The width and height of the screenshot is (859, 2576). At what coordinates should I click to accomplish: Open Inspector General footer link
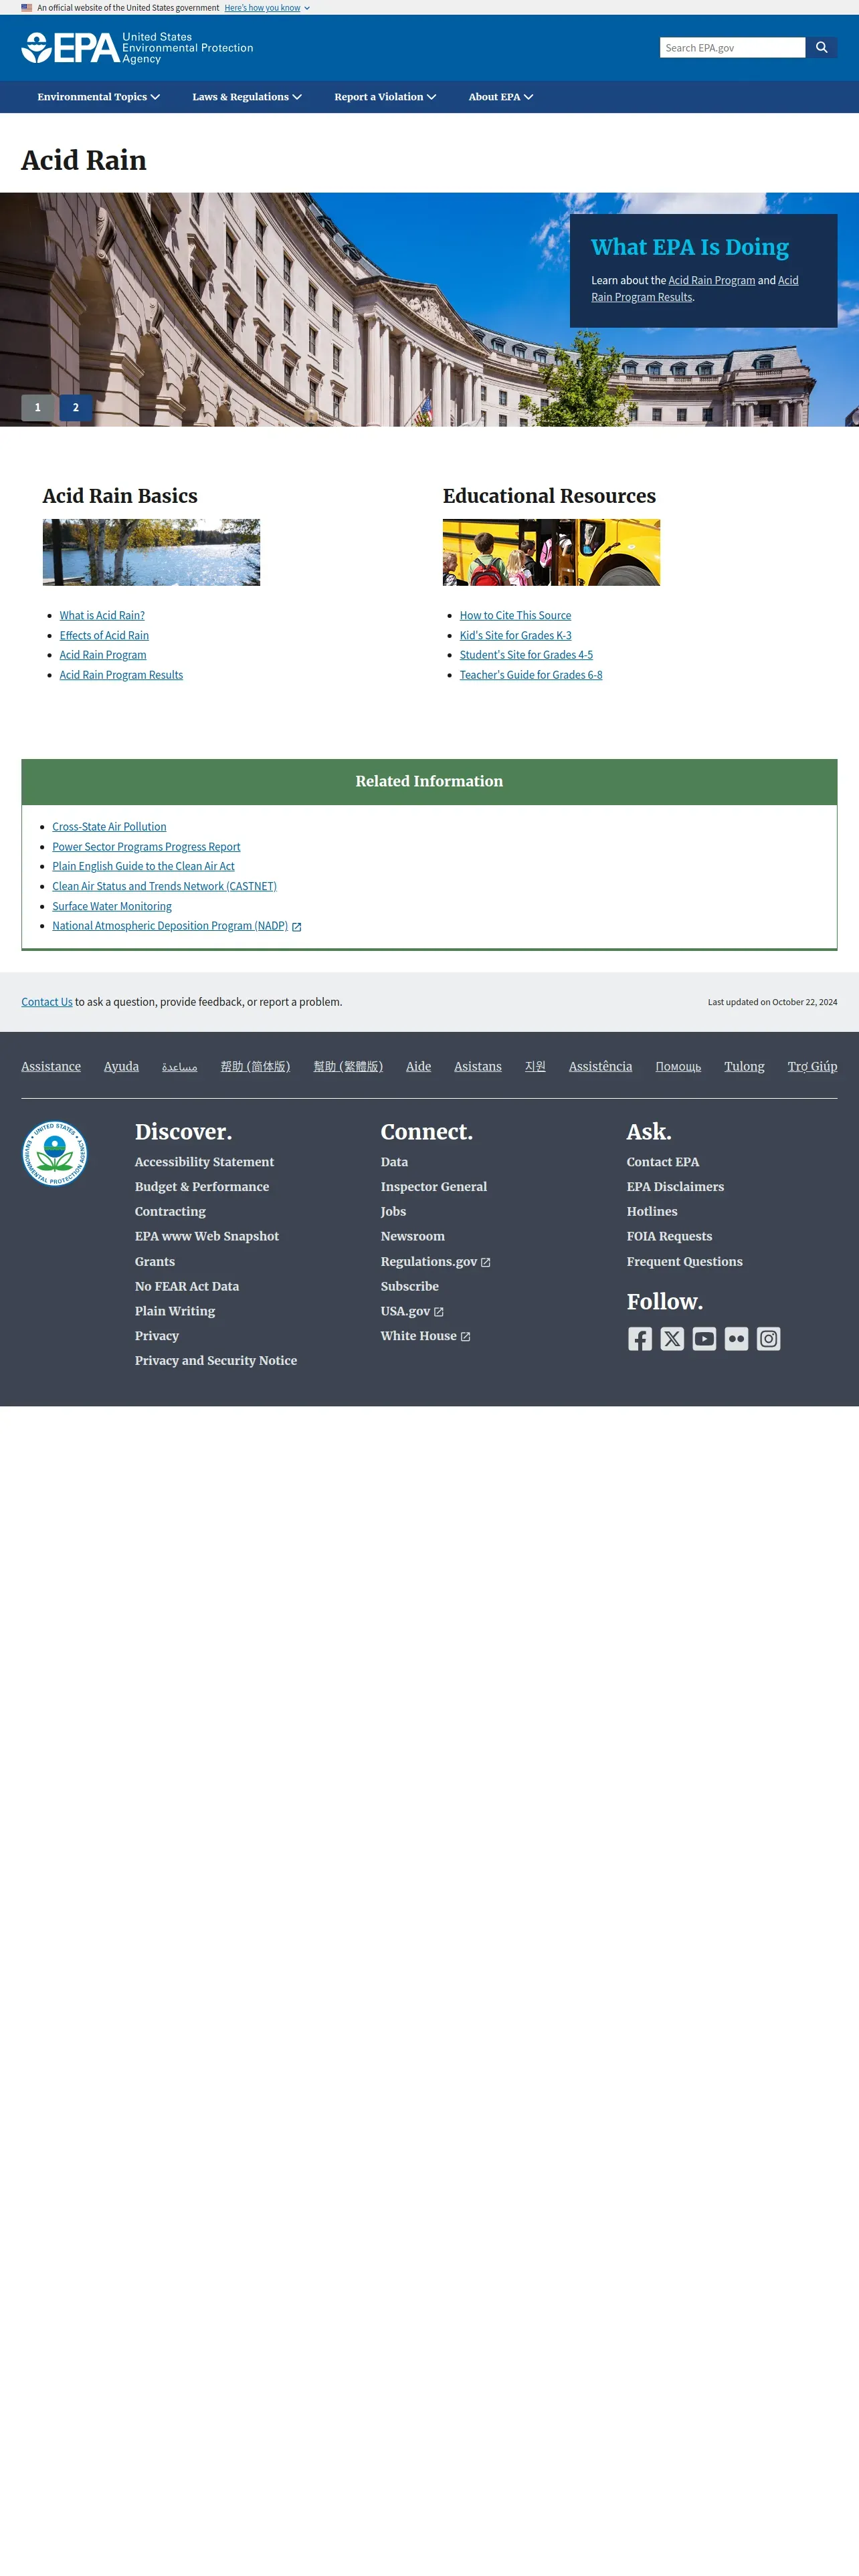coord(434,1187)
